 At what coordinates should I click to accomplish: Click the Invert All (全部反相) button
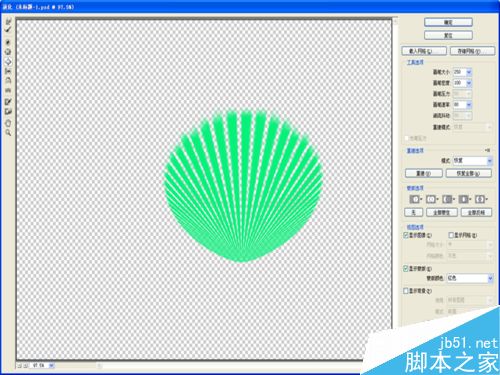click(x=476, y=212)
